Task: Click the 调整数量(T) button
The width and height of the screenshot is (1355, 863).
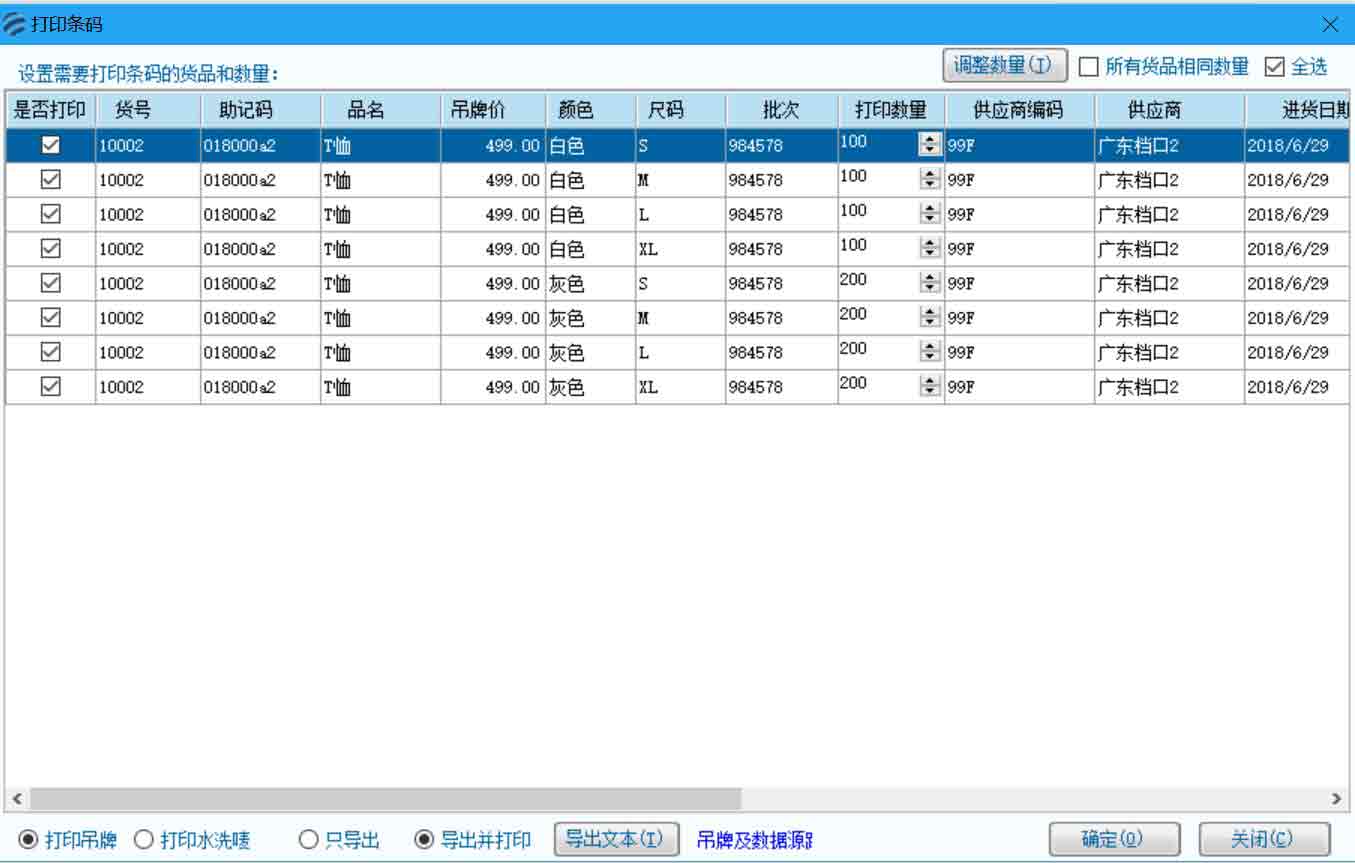Action: [1004, 66]
